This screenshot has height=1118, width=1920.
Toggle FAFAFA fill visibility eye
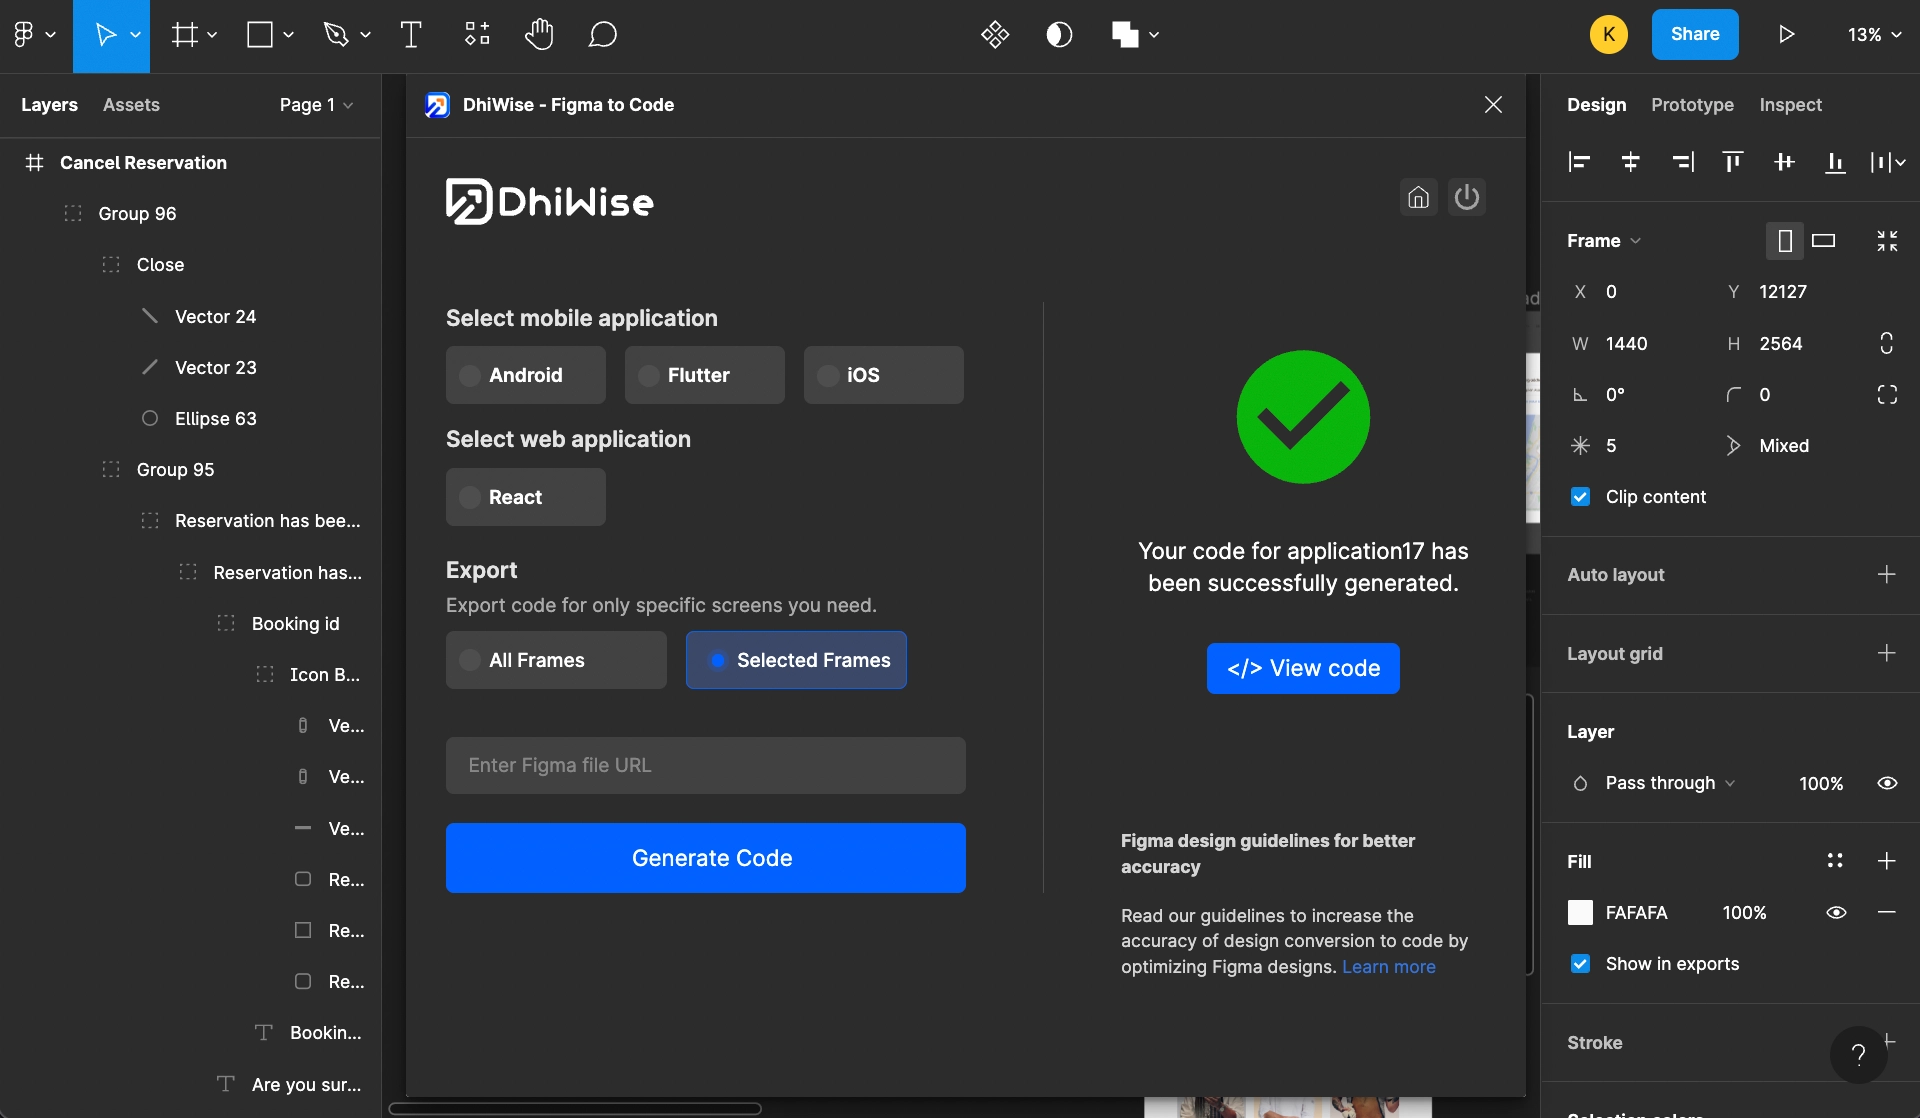1836,912
